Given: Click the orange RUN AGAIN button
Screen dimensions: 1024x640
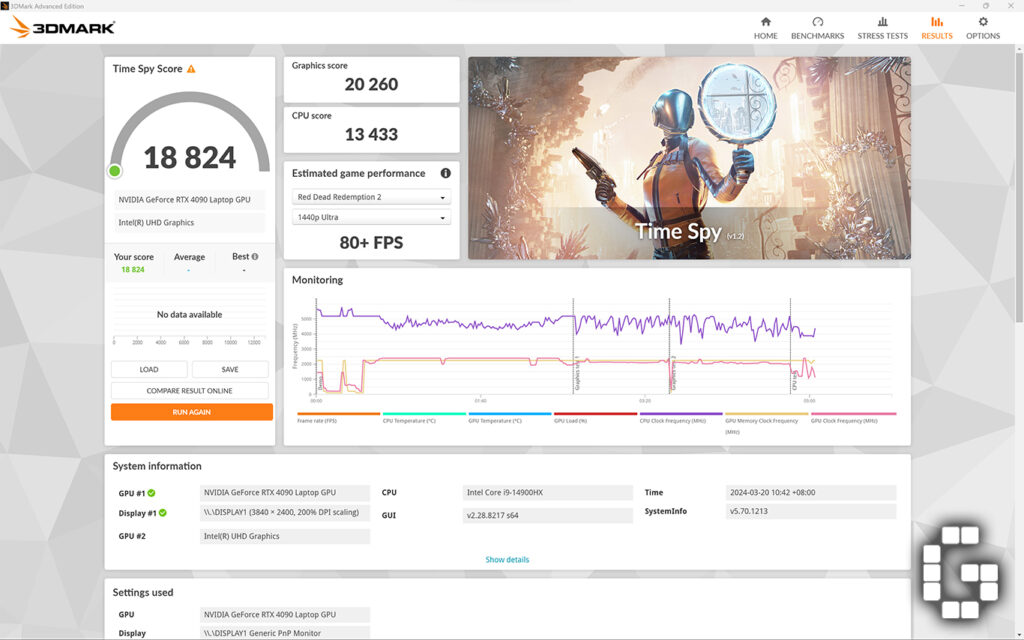Looking at the screenshot, I should point(191,412).
